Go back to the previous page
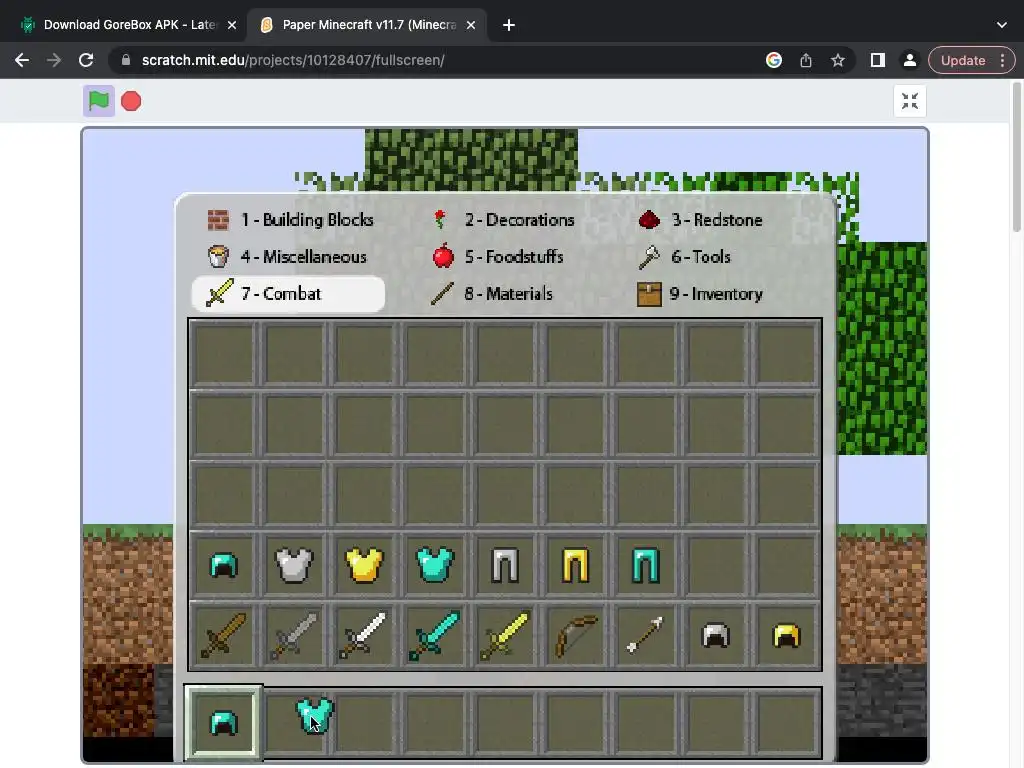The width and height of the screenshot is (1024, 768). coord(22,60)
